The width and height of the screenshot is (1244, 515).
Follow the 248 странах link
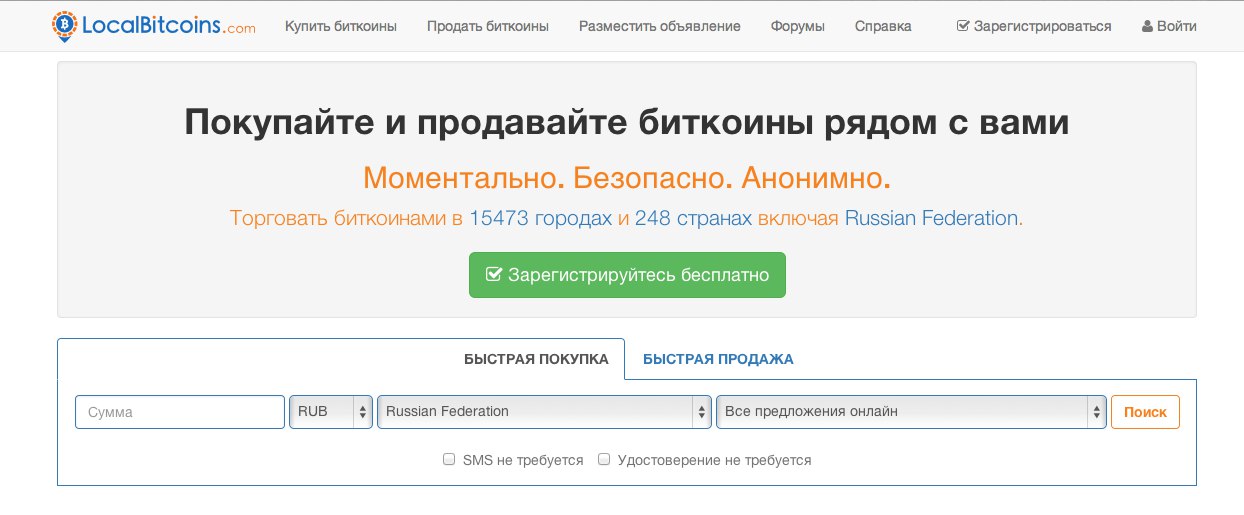tap(692, 218)
